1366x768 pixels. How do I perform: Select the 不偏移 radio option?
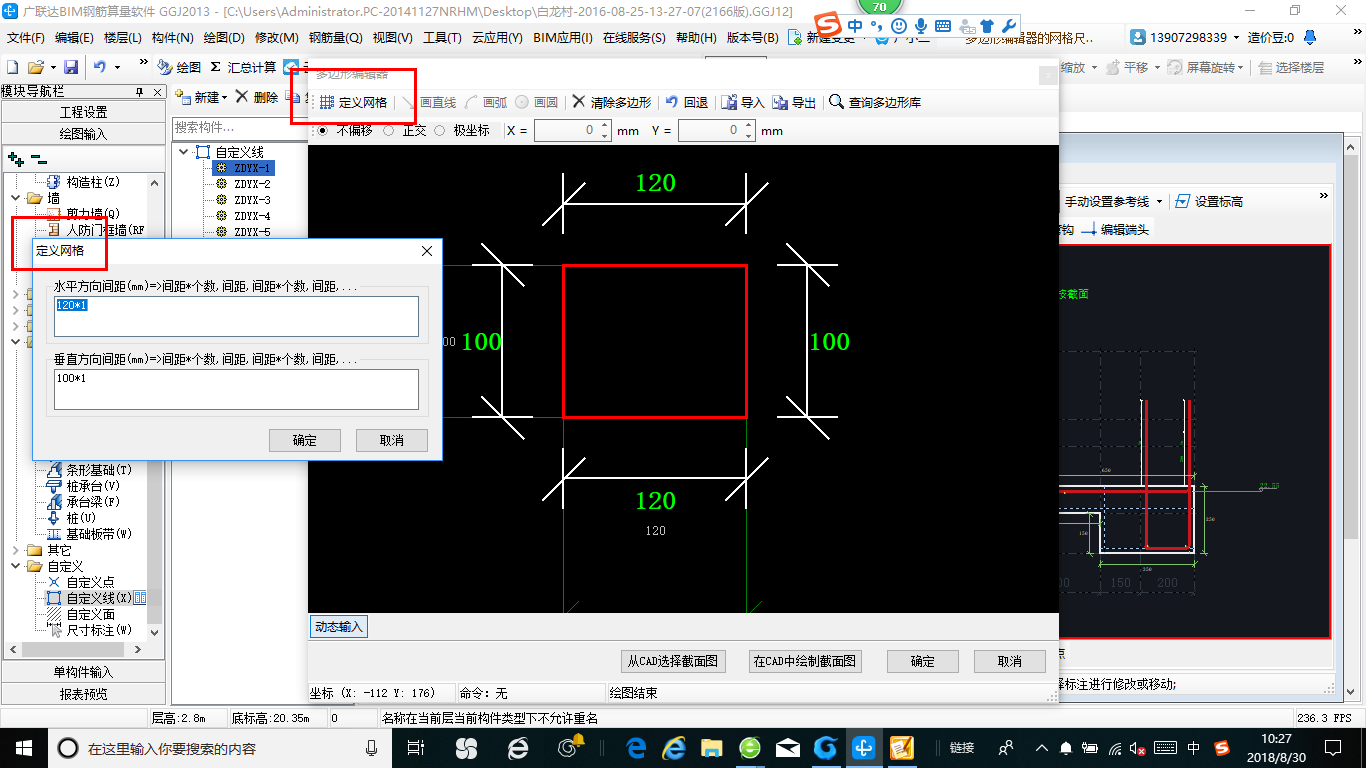coord(322,130)
